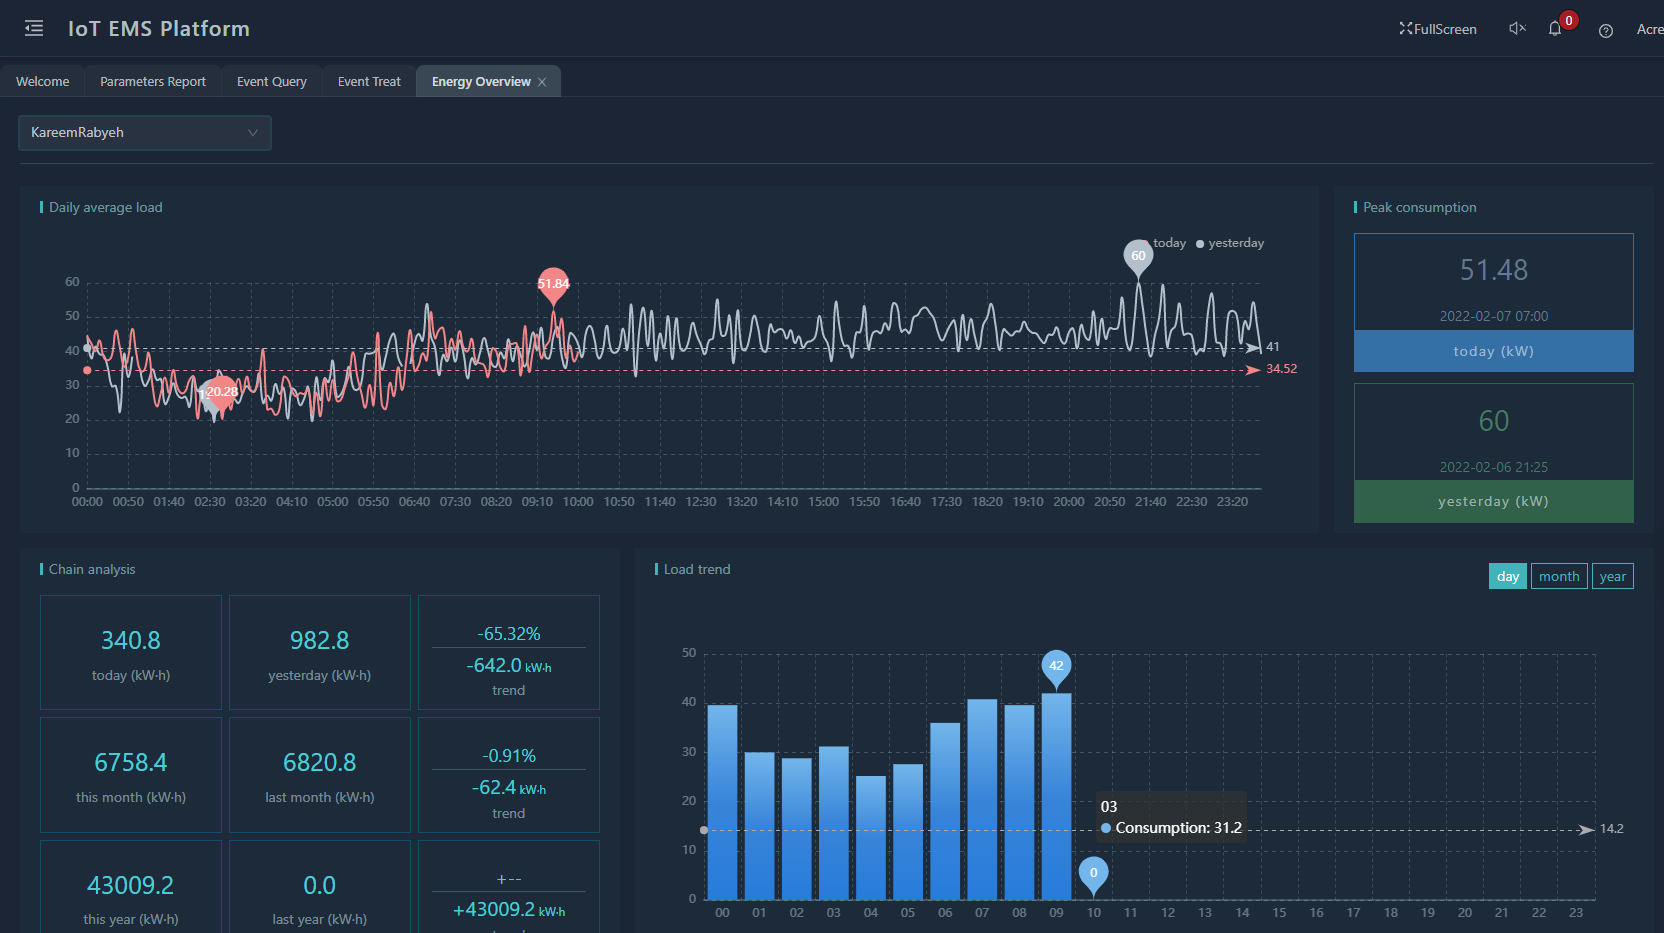Viewport: 1664px width, 933px height.
Task: Select the 'day' load trend view
Action: click(x=1508, y=576)
